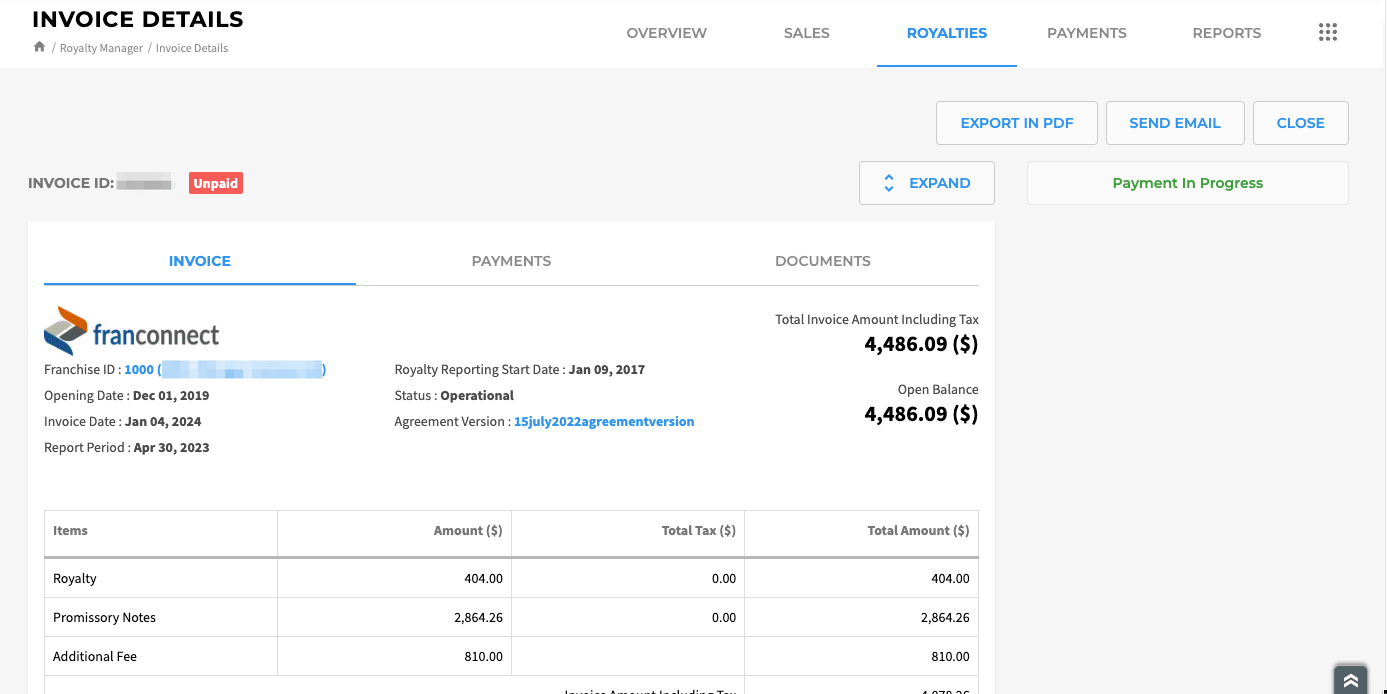Click the Open Balance 4,486.09 value
1387x694 pixels.
921,414
